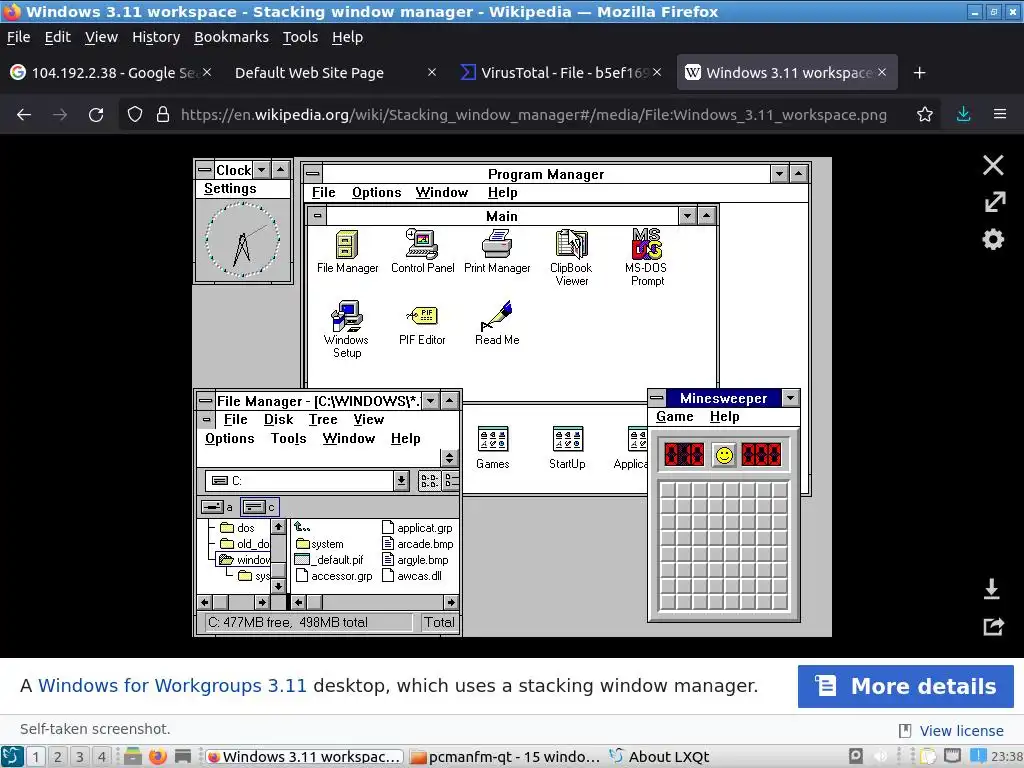Open the Firefox File menu

(x=18, y=37)
